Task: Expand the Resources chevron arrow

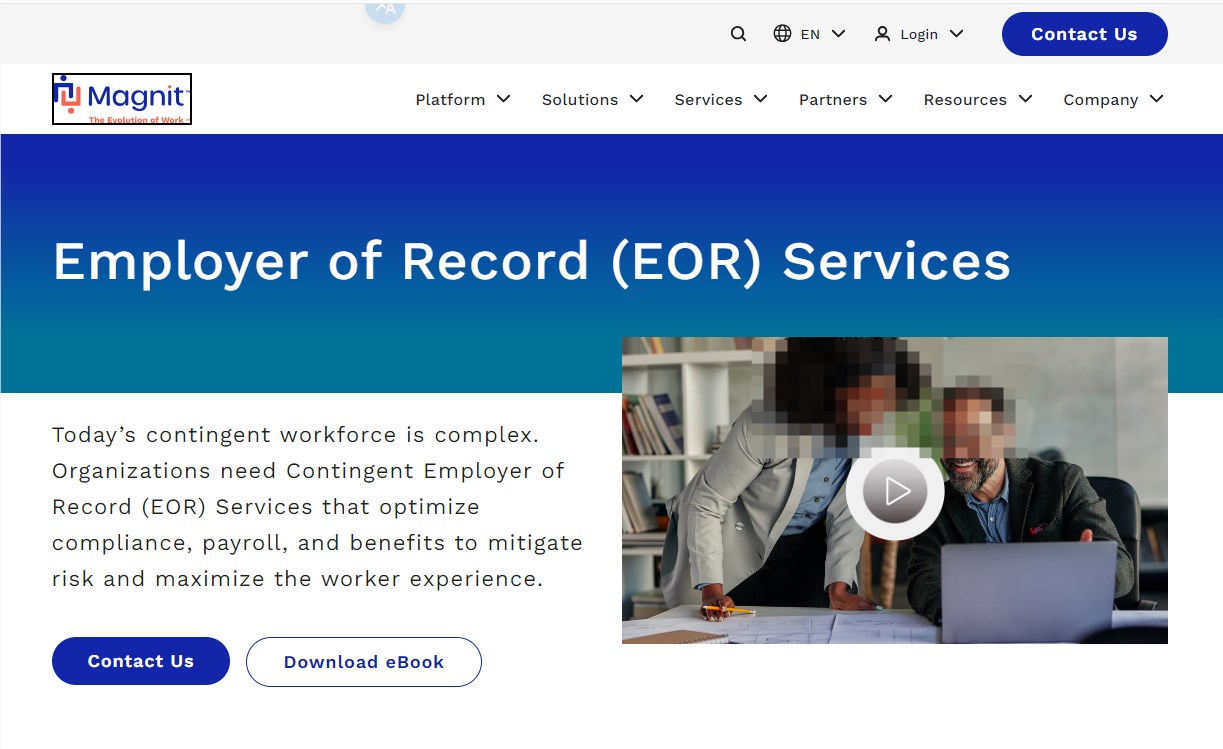Action: click(1025, 99)
